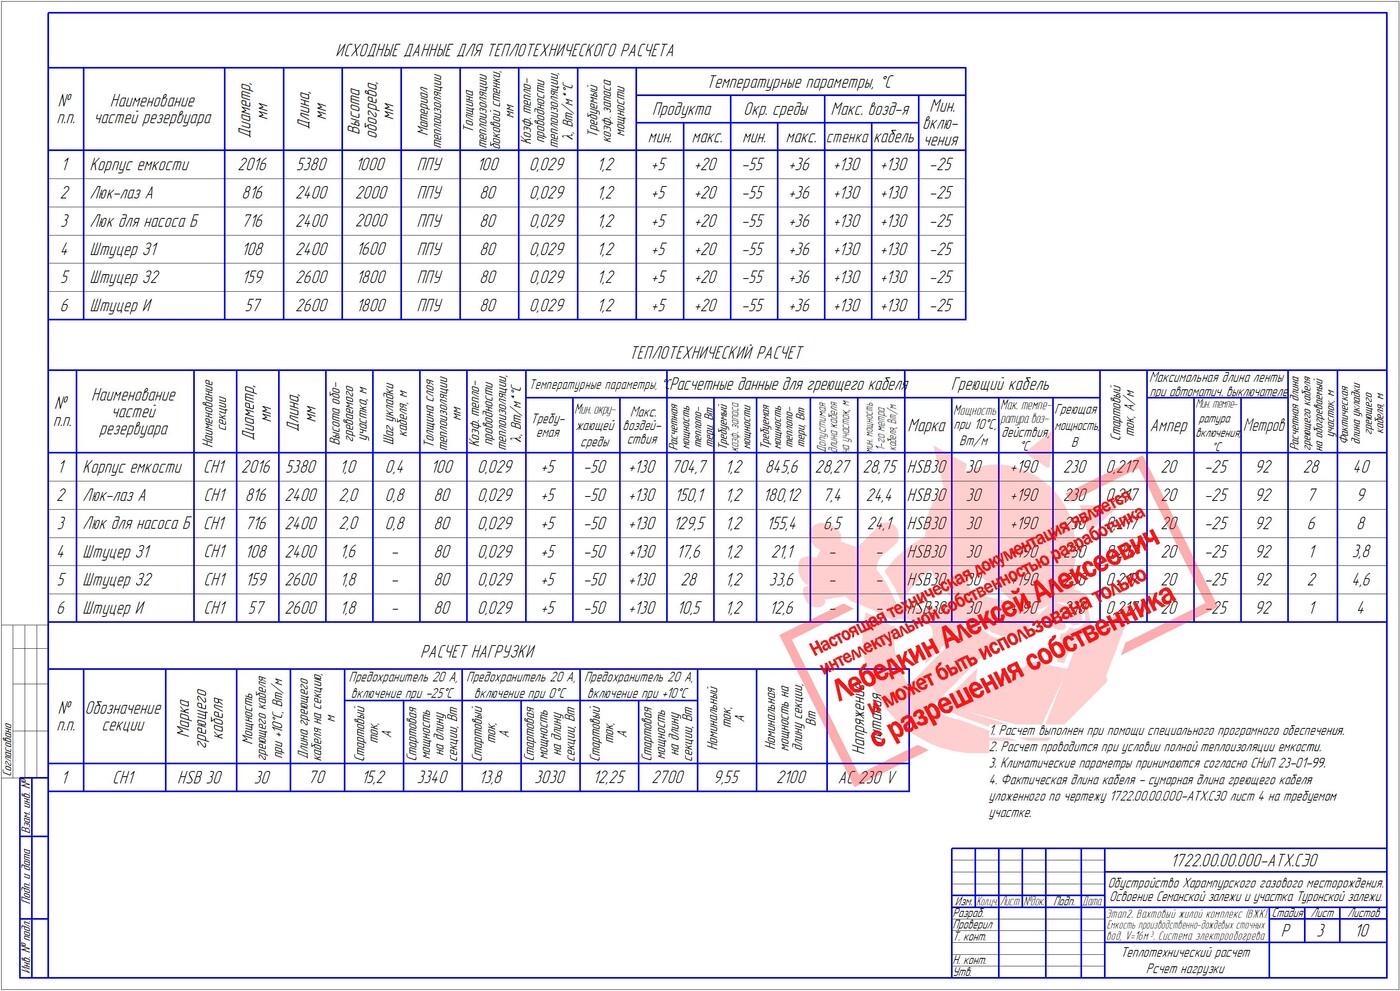Click the "ИСХОДНЫЕ ДАННЫЕ ДЛЯ ТЕПЛОТЕХНИЧЕСКОГО РАСЧЕТА" title
1400x991 pixels.
(x=505, y=50)
